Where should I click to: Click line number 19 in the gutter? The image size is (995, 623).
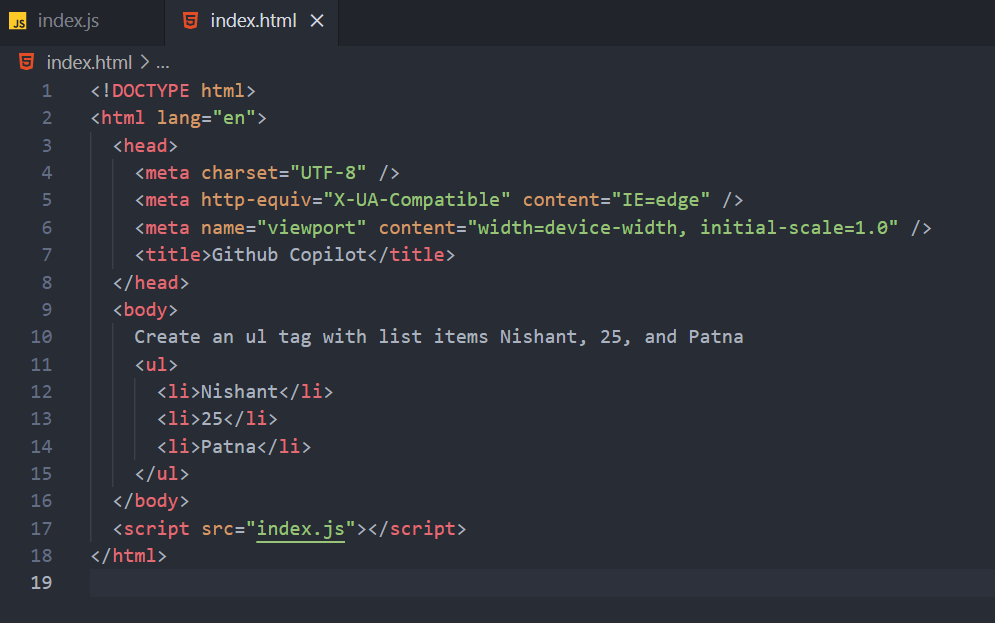41,582
